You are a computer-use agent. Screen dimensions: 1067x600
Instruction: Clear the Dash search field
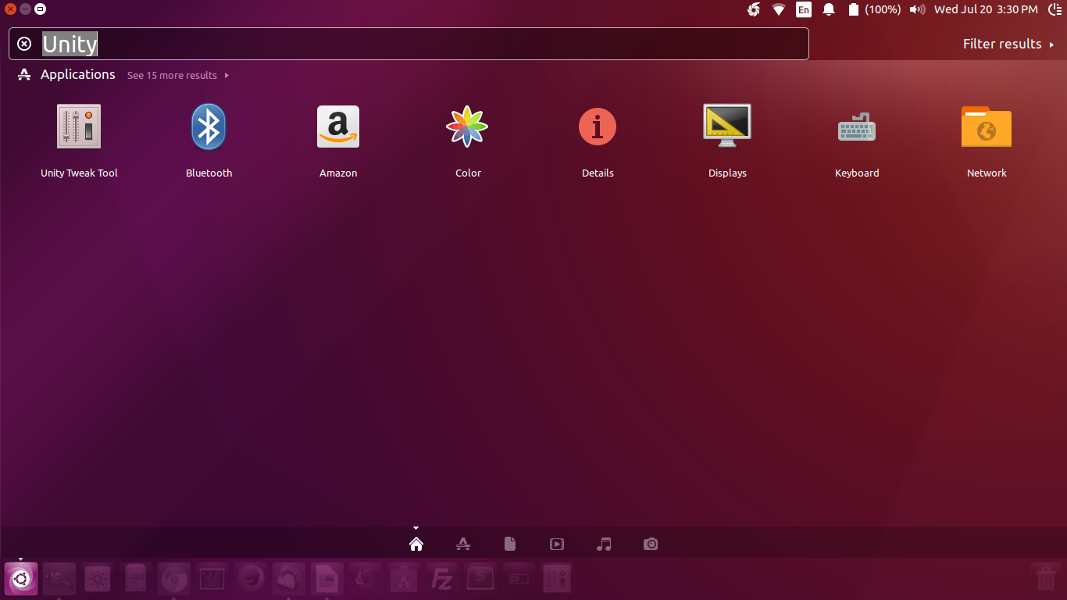point(24,44)
